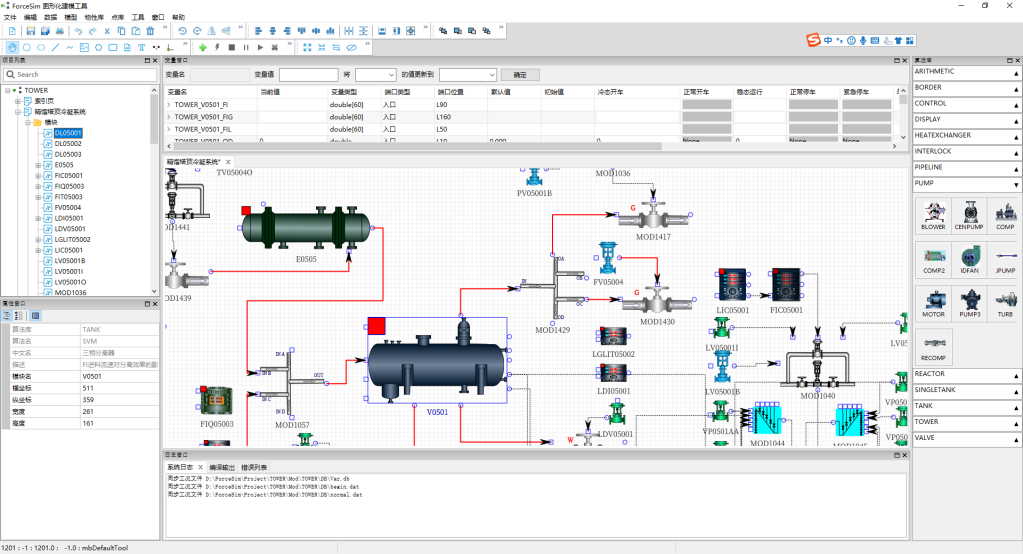This screenshot has width=1023, height=554.
Task: Click the Stop button in simulation toolbar
Action: point(232,47)
